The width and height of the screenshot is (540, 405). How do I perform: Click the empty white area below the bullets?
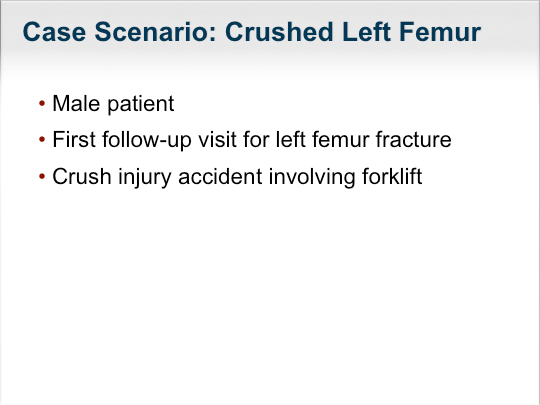(x=270, y=293)
